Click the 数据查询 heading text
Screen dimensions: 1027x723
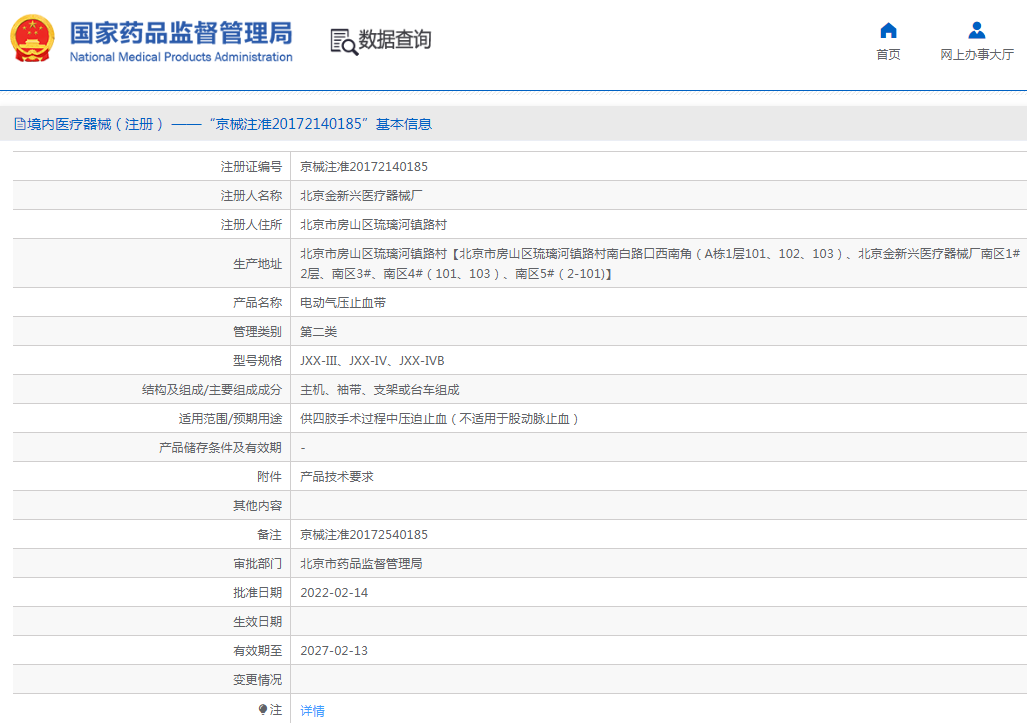click(x=395, y=40)
